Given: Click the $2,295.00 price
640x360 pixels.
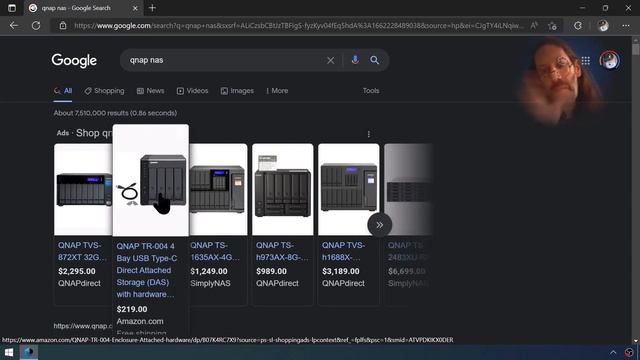Looking at the screenshot, I should click(77, 271).
